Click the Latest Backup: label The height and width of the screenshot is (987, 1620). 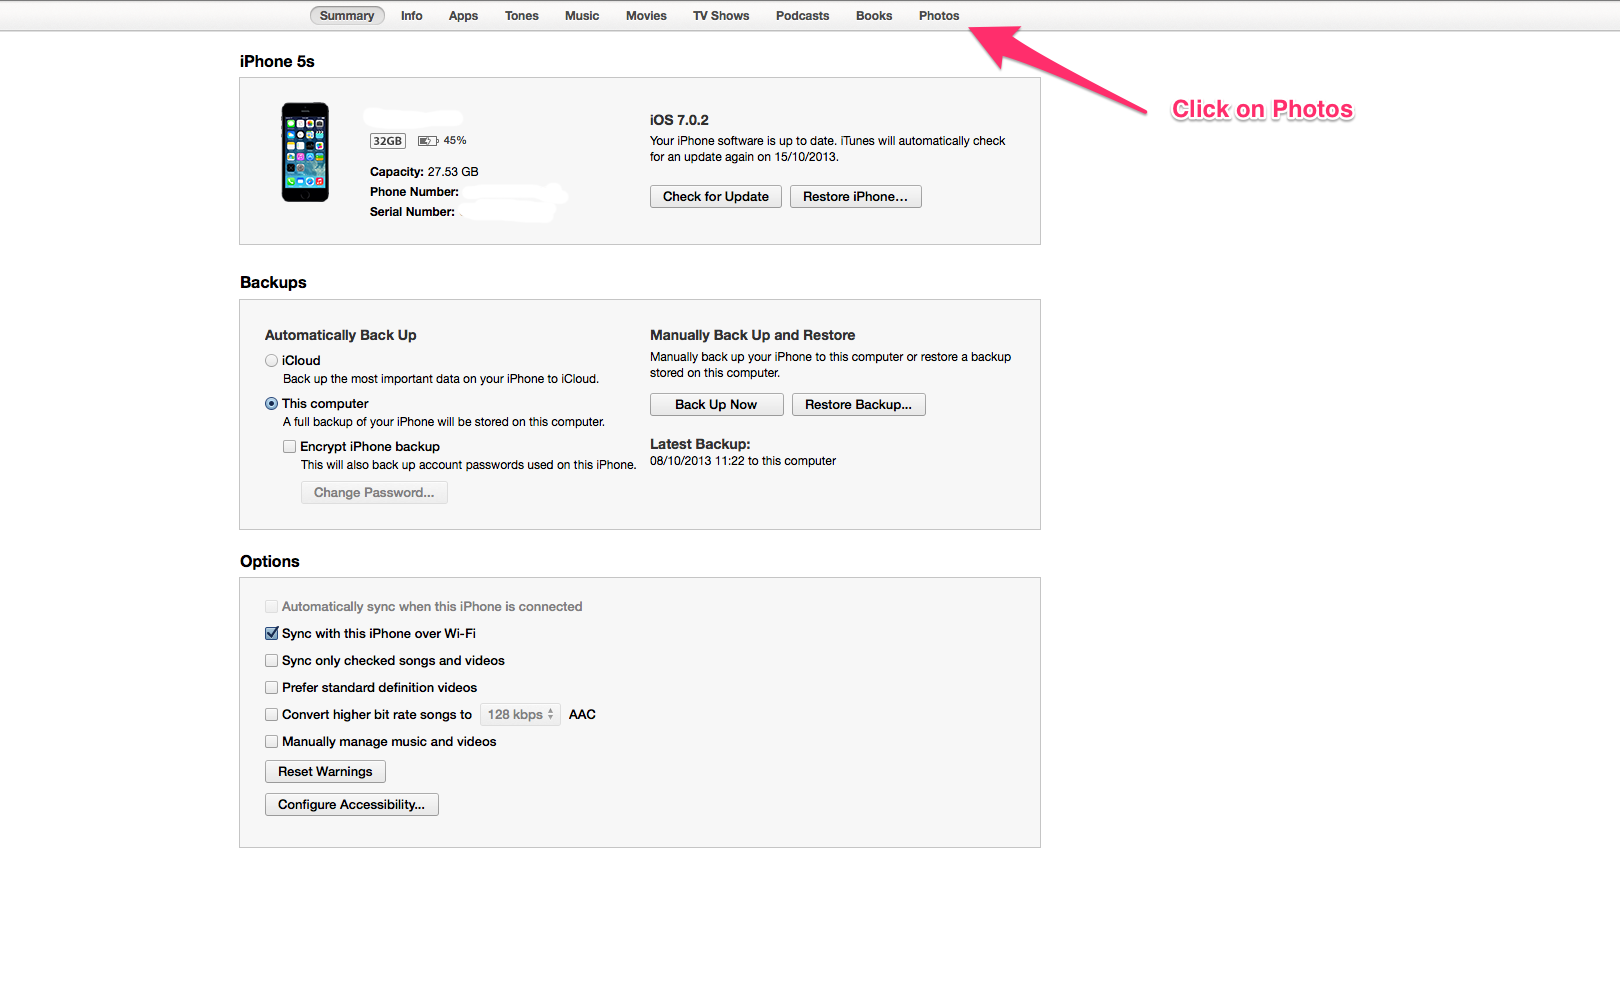coord(700,444)
